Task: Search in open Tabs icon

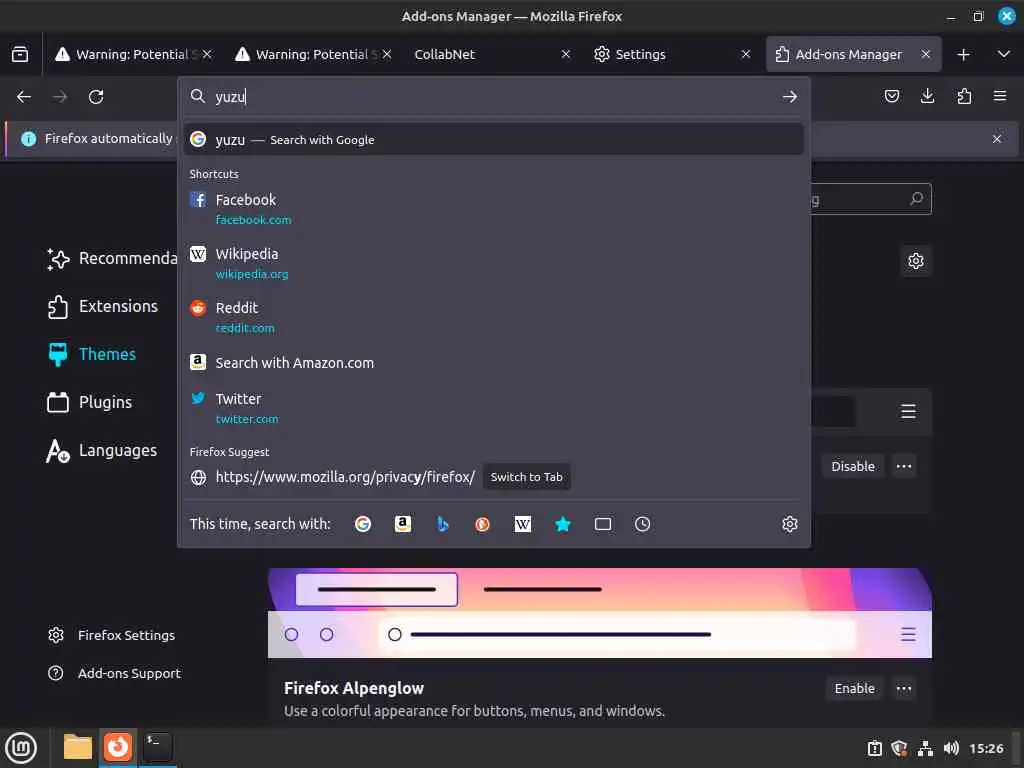Action: (603, 524)
